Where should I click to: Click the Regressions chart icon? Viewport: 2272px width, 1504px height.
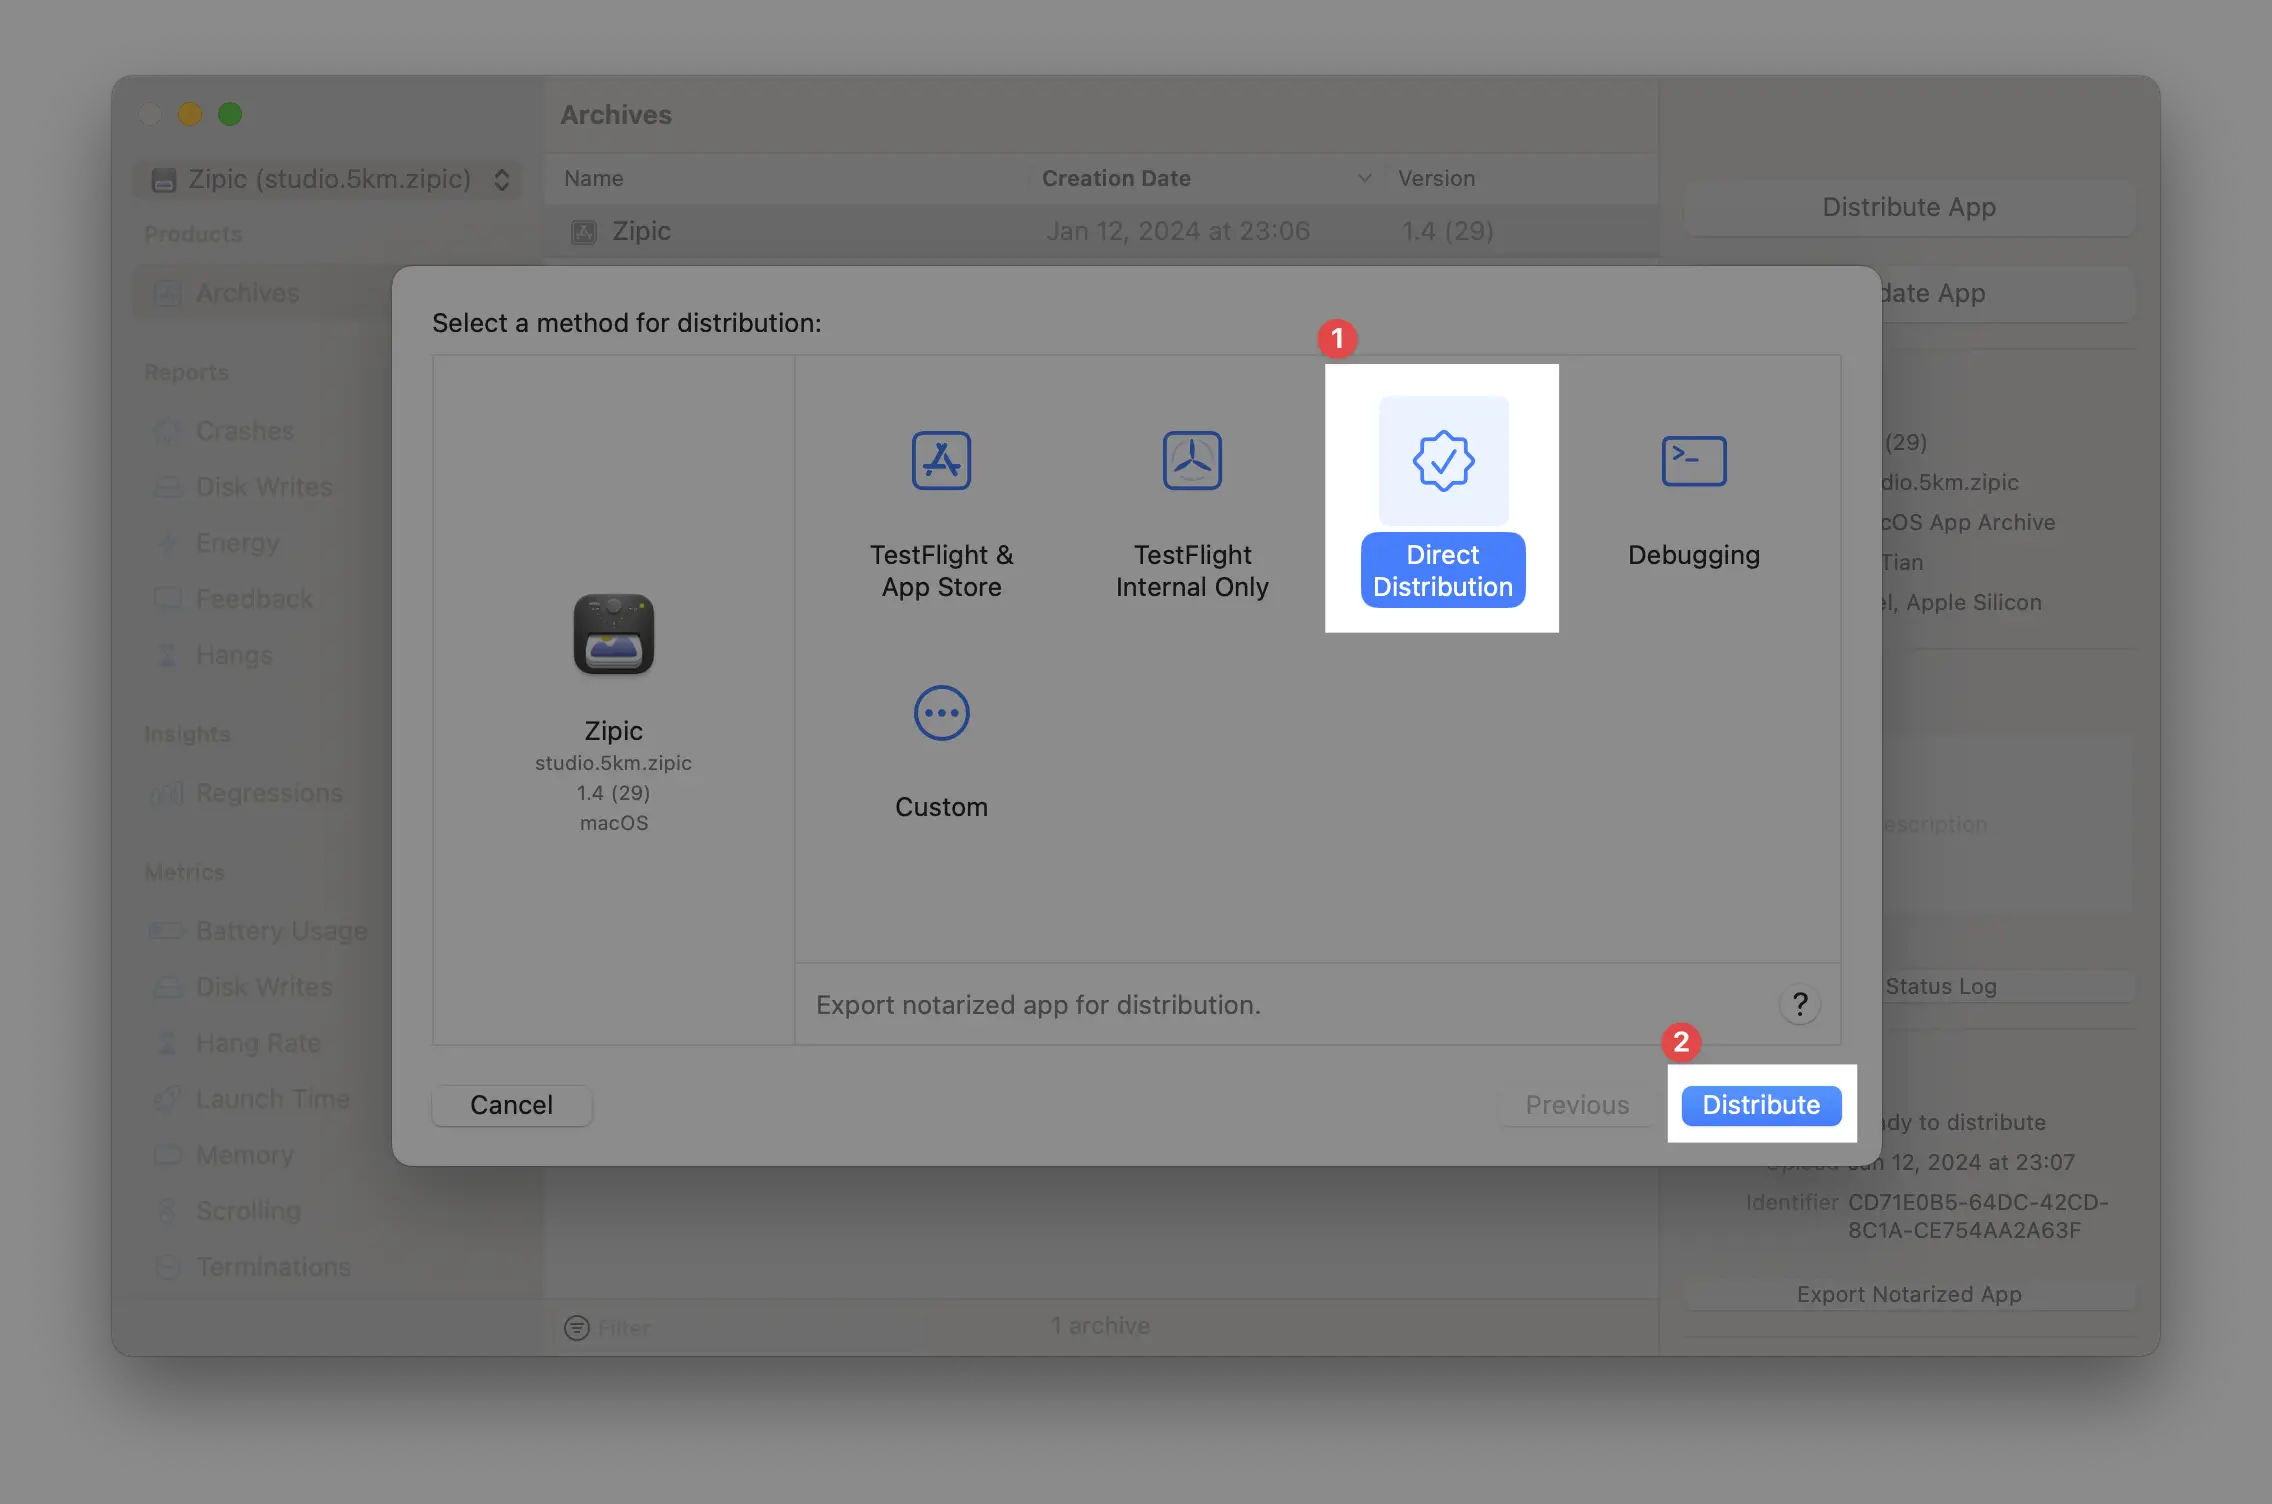click(x=167, y=794)
